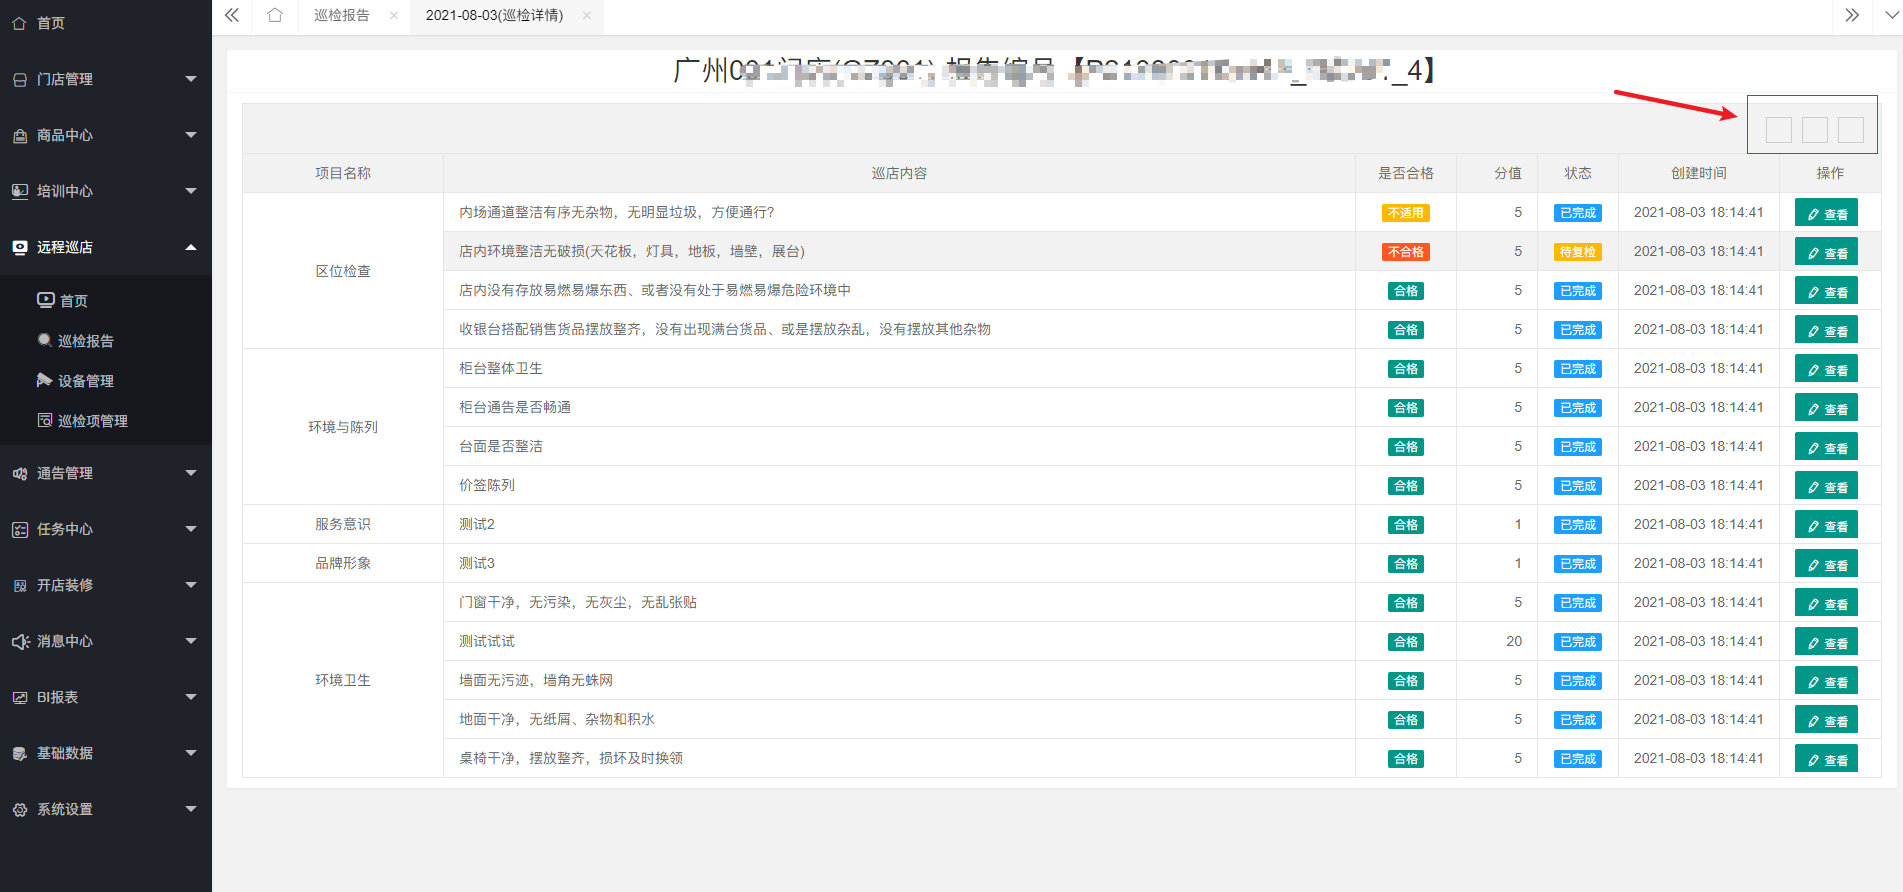
Task: Click the last empty toolbar icon box
Action: click(x=1850, y=130)
